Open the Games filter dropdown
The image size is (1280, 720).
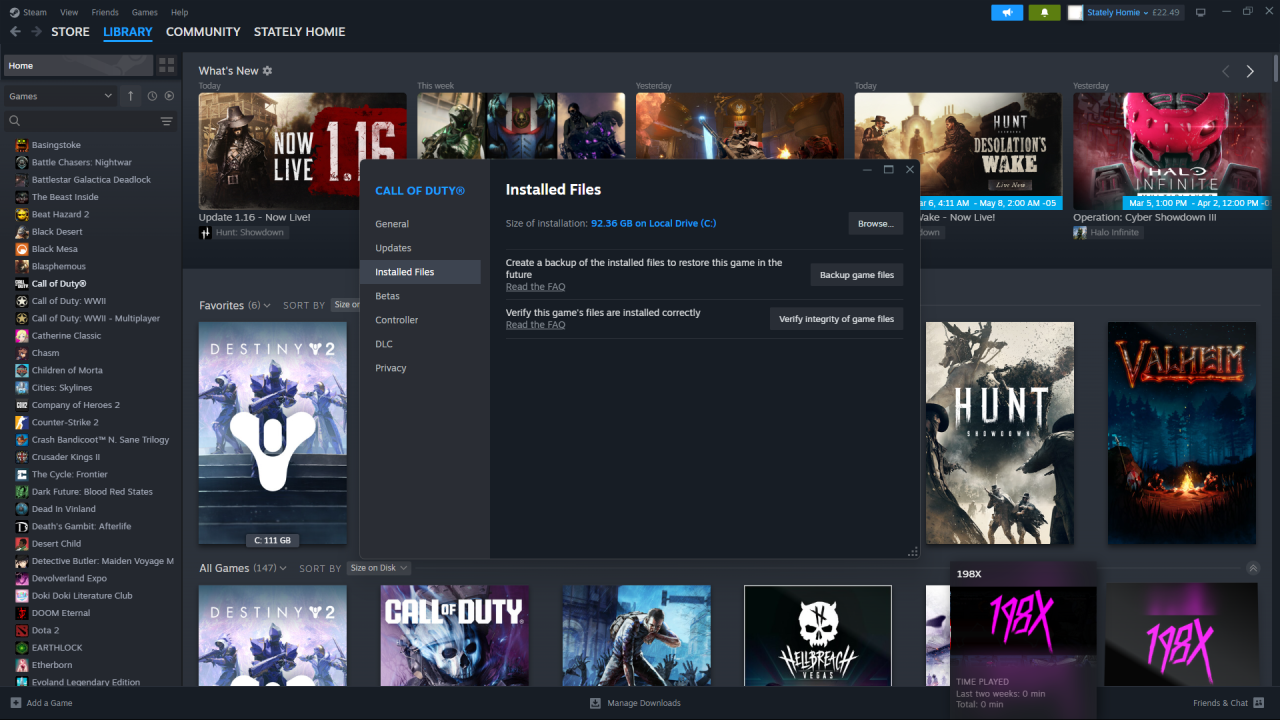pos(60,96)
